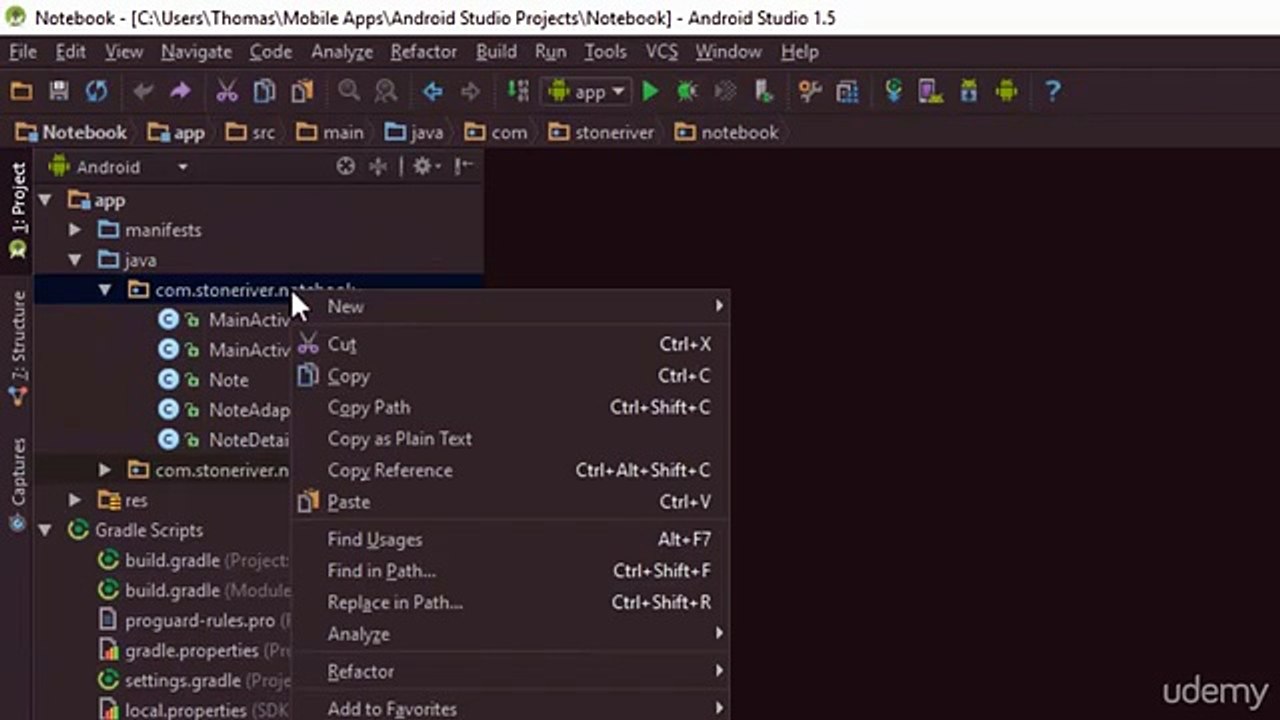Open the Navigate menu

pos(196,52)
